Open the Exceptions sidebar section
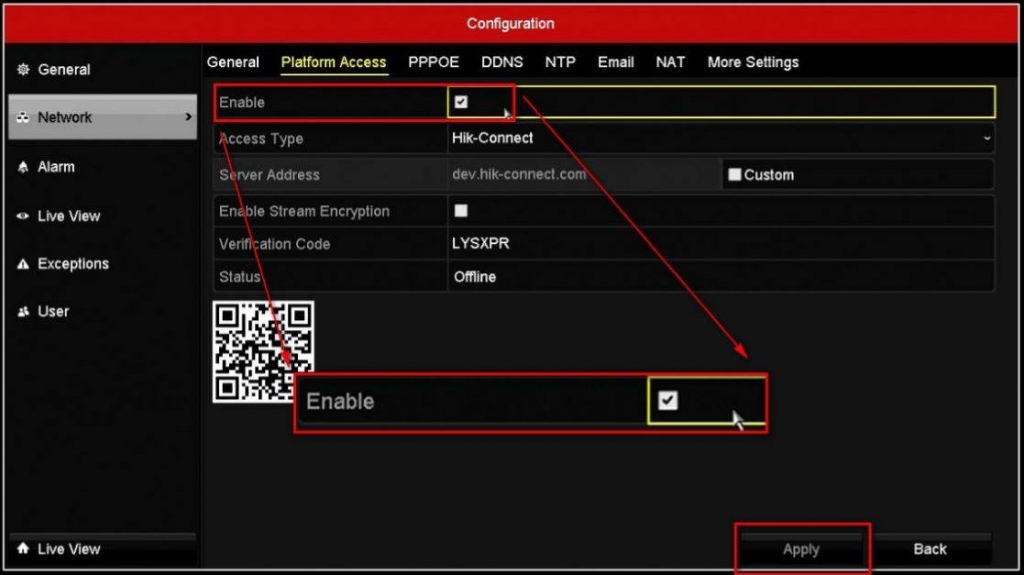 pos(103,264)
